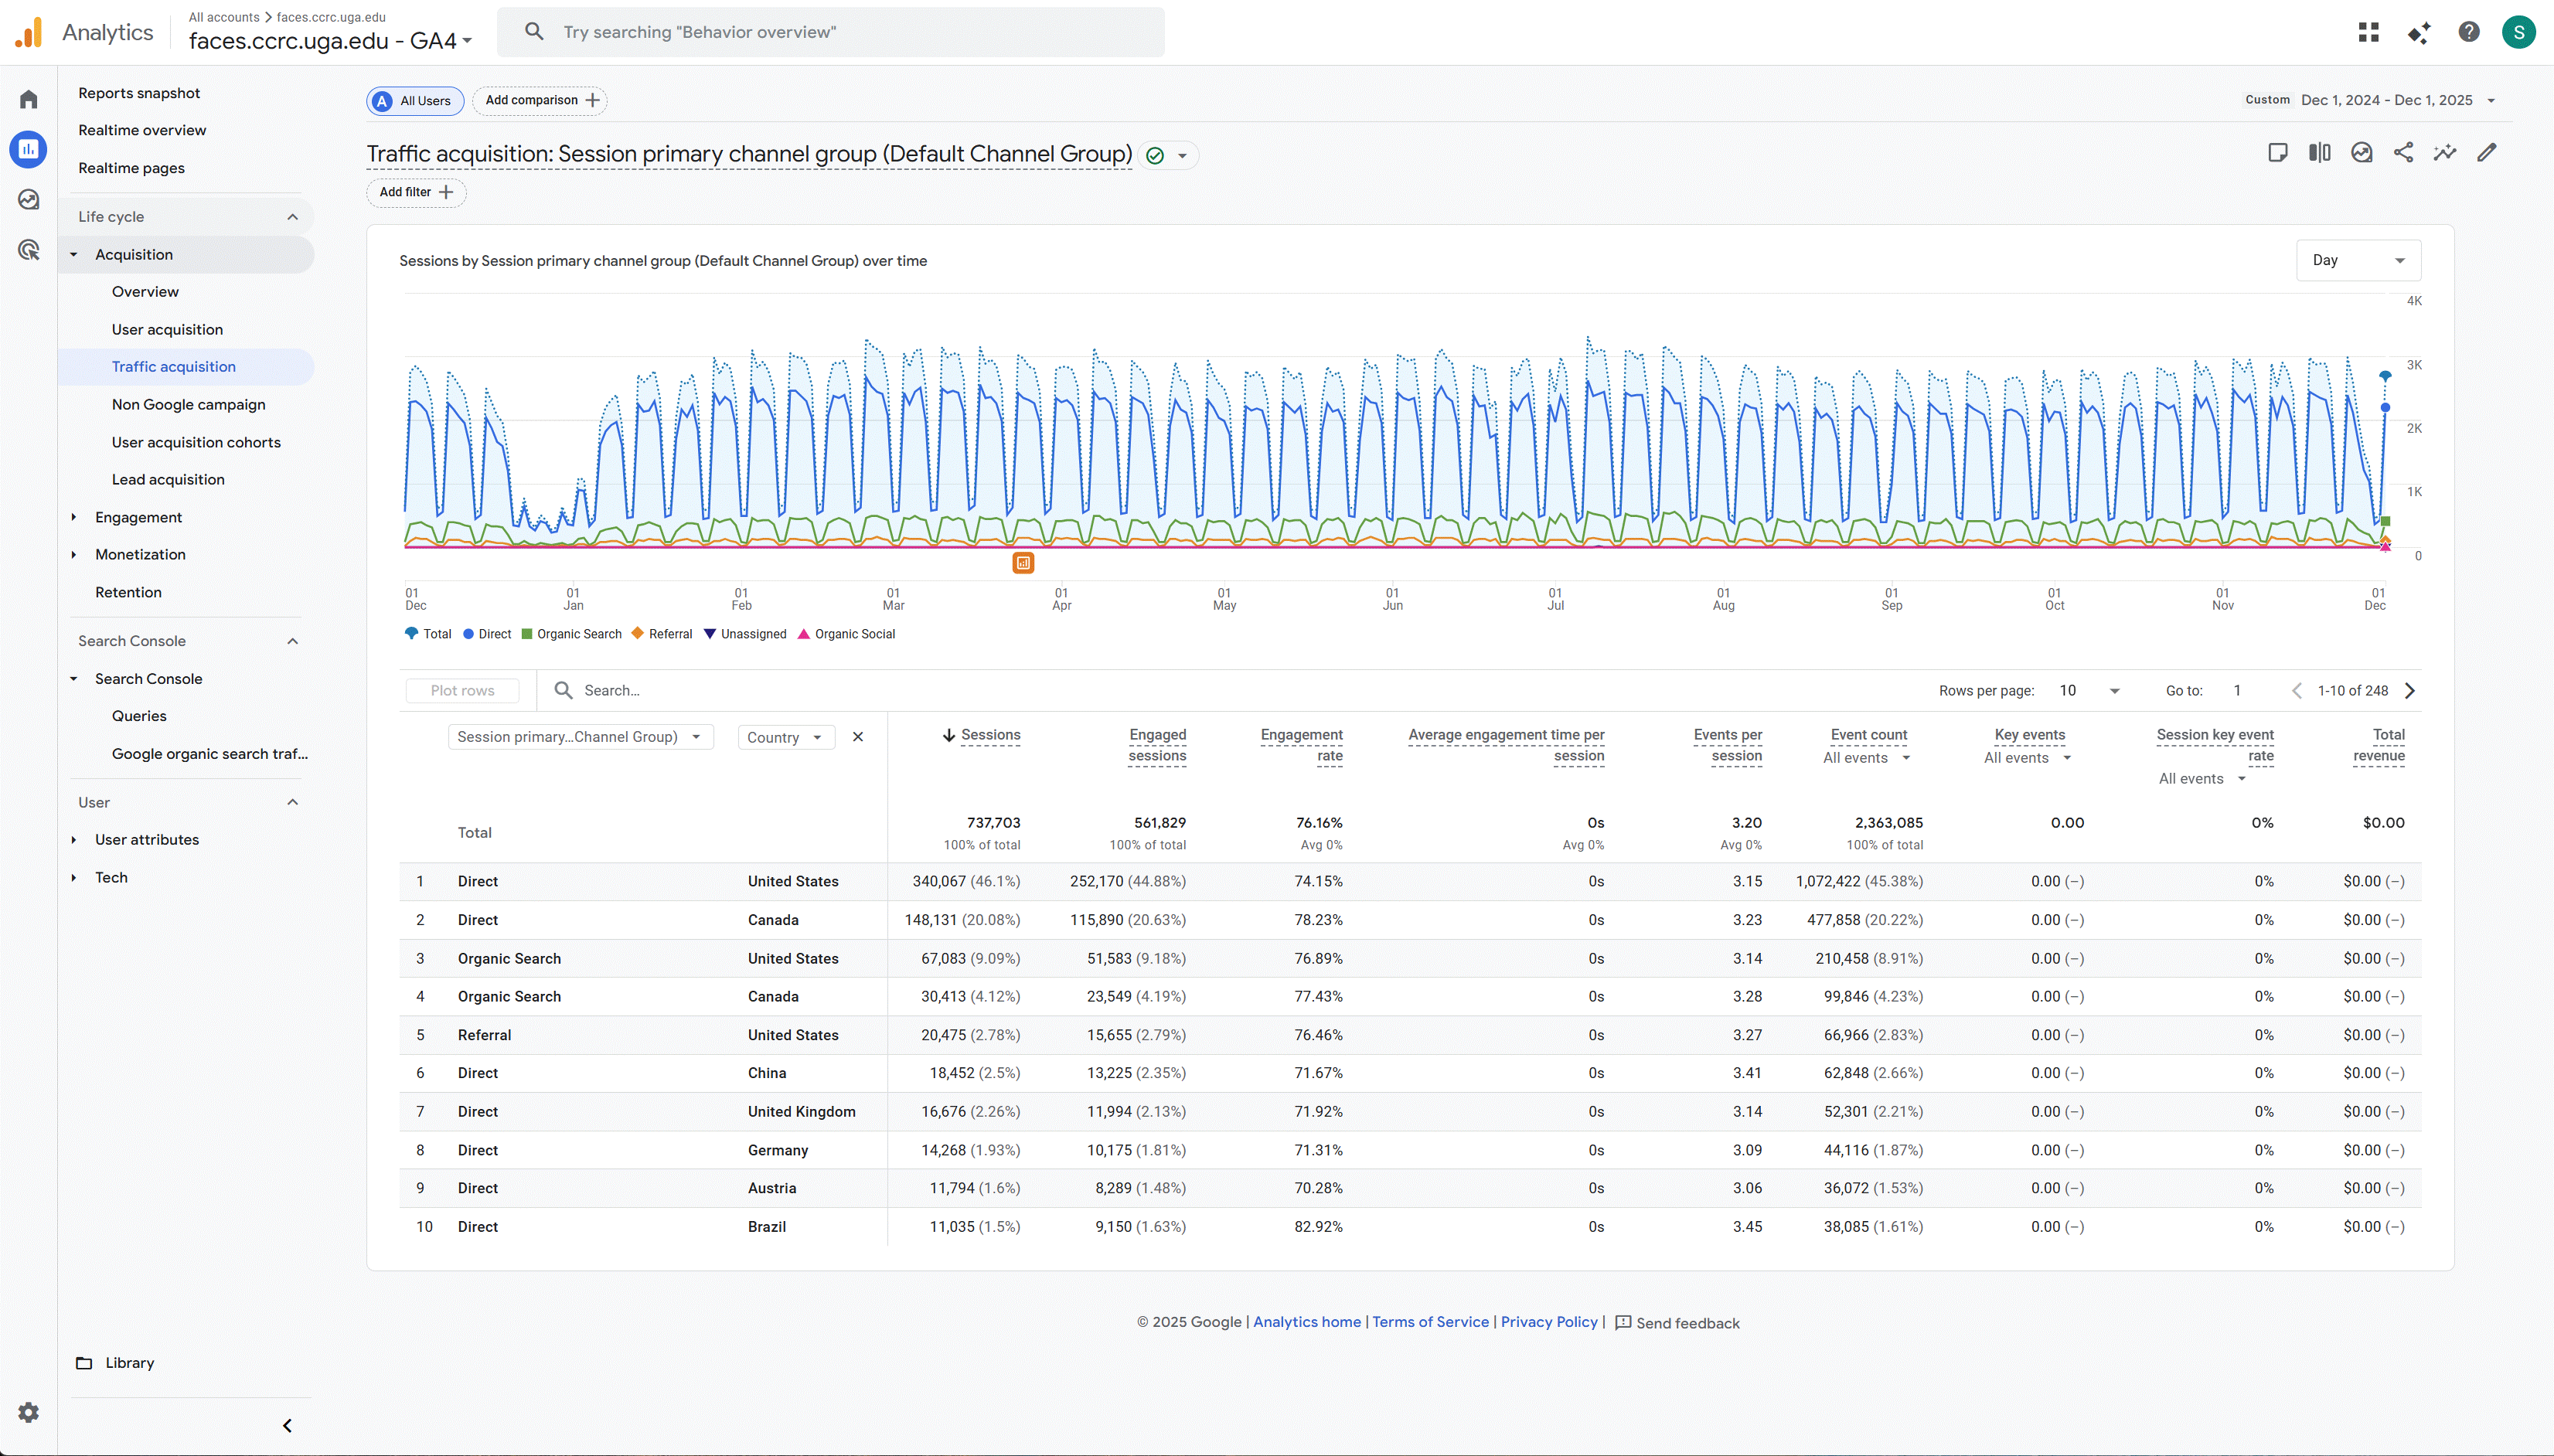The width and height of the screenshot is (2554, 1456).
Task: Open the Day granularity dropdown
Action: click(x=2357, y=260)
